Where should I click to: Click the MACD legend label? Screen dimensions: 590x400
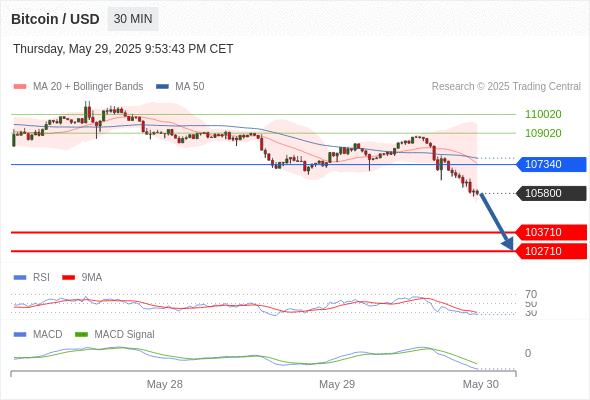pyautogui.click(x=47, y=335)
